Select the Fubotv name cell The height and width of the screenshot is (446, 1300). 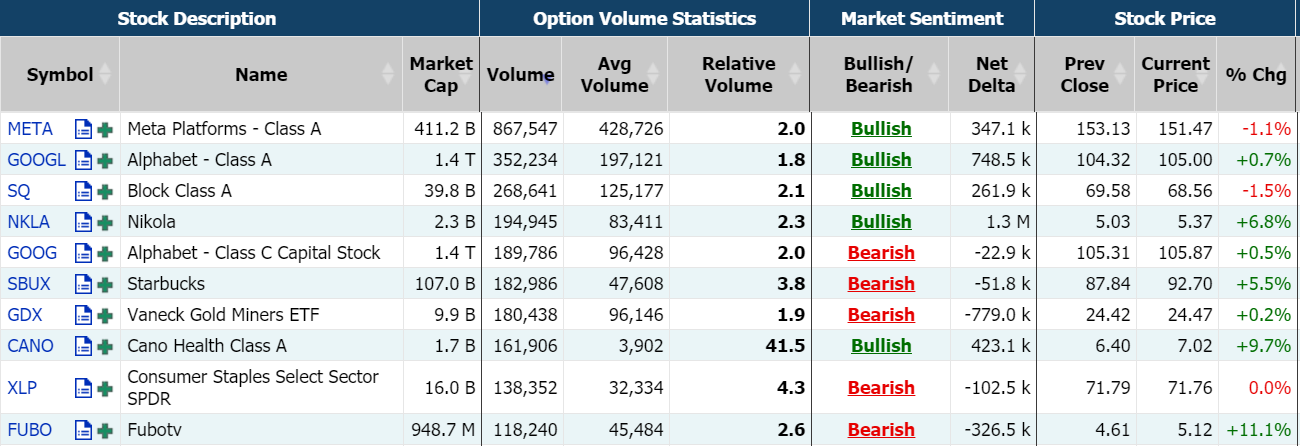click(260, 431)
